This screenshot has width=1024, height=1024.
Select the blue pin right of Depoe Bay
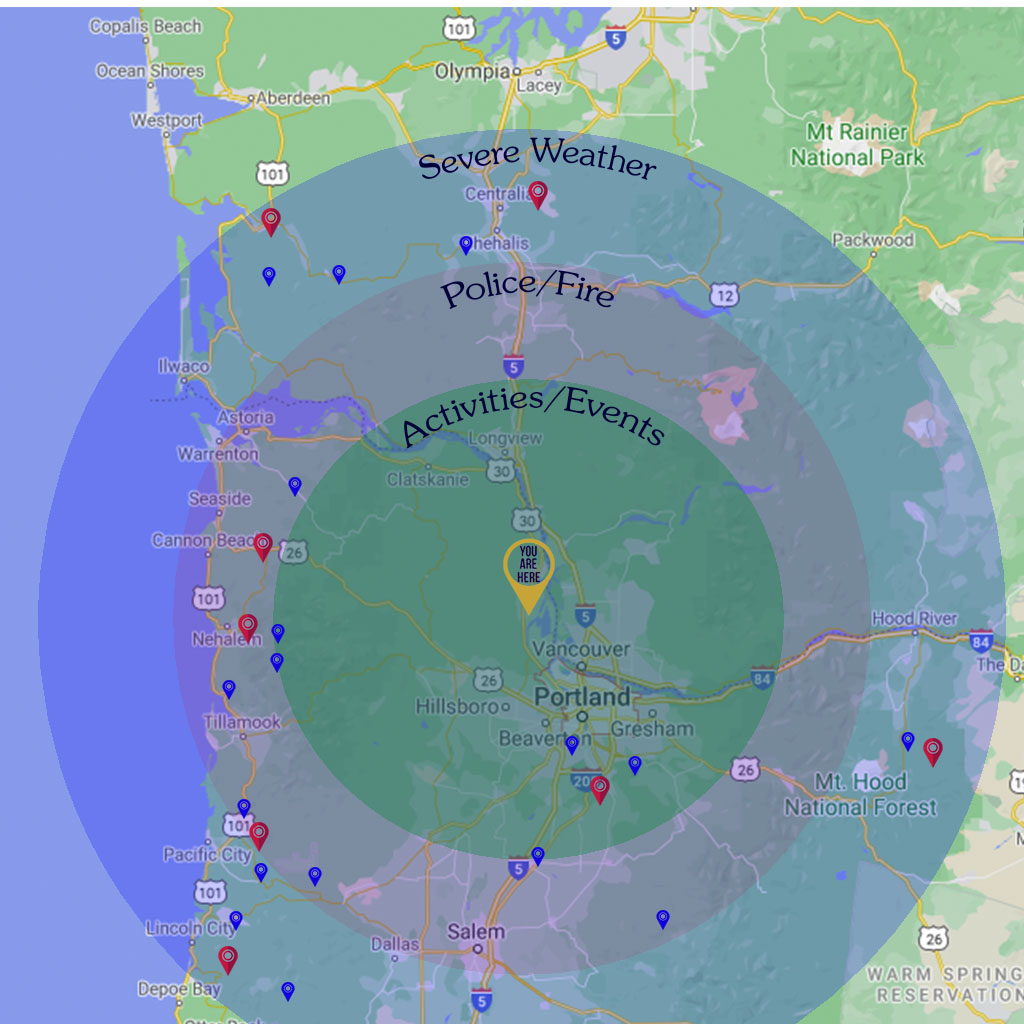pyautogui.click(x=288, y=991)
